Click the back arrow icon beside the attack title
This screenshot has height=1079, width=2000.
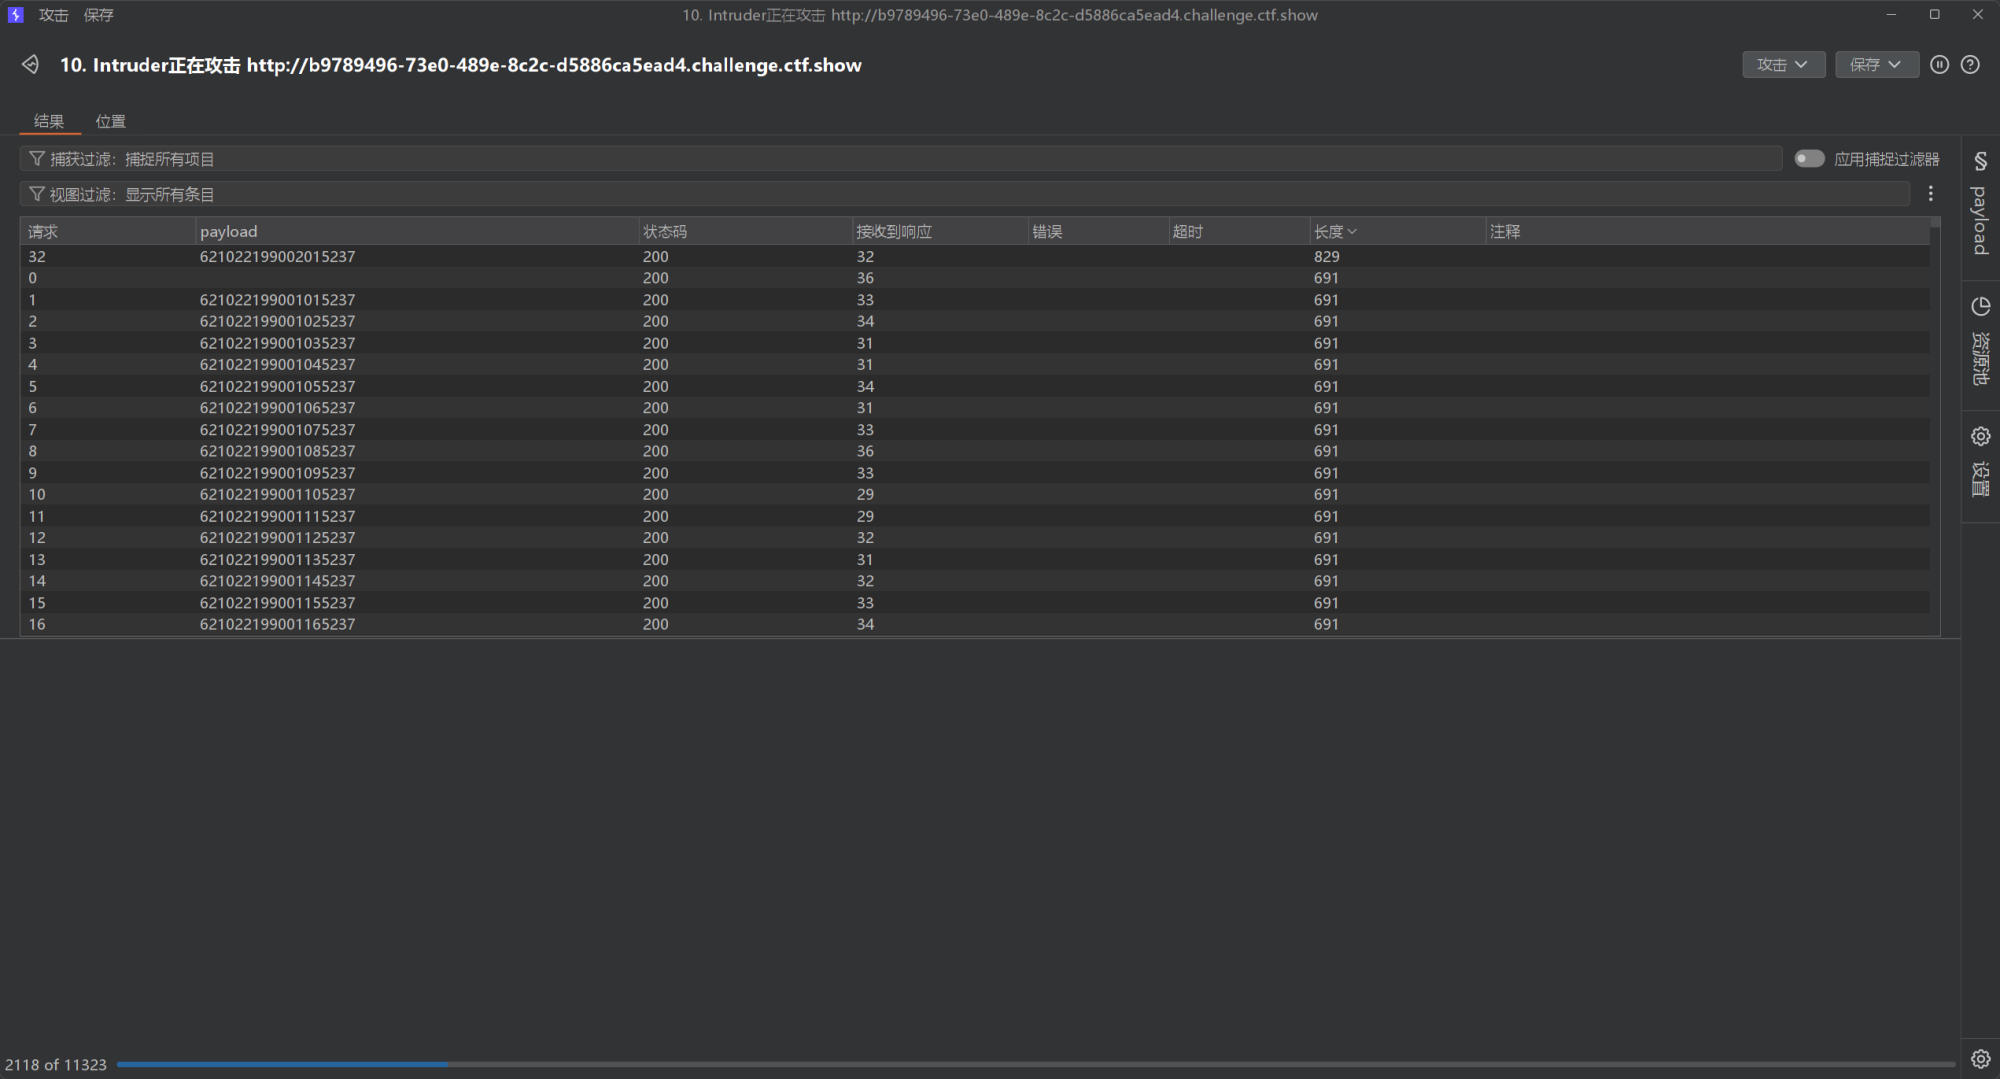pyautogui.click(x=30, y=65)
